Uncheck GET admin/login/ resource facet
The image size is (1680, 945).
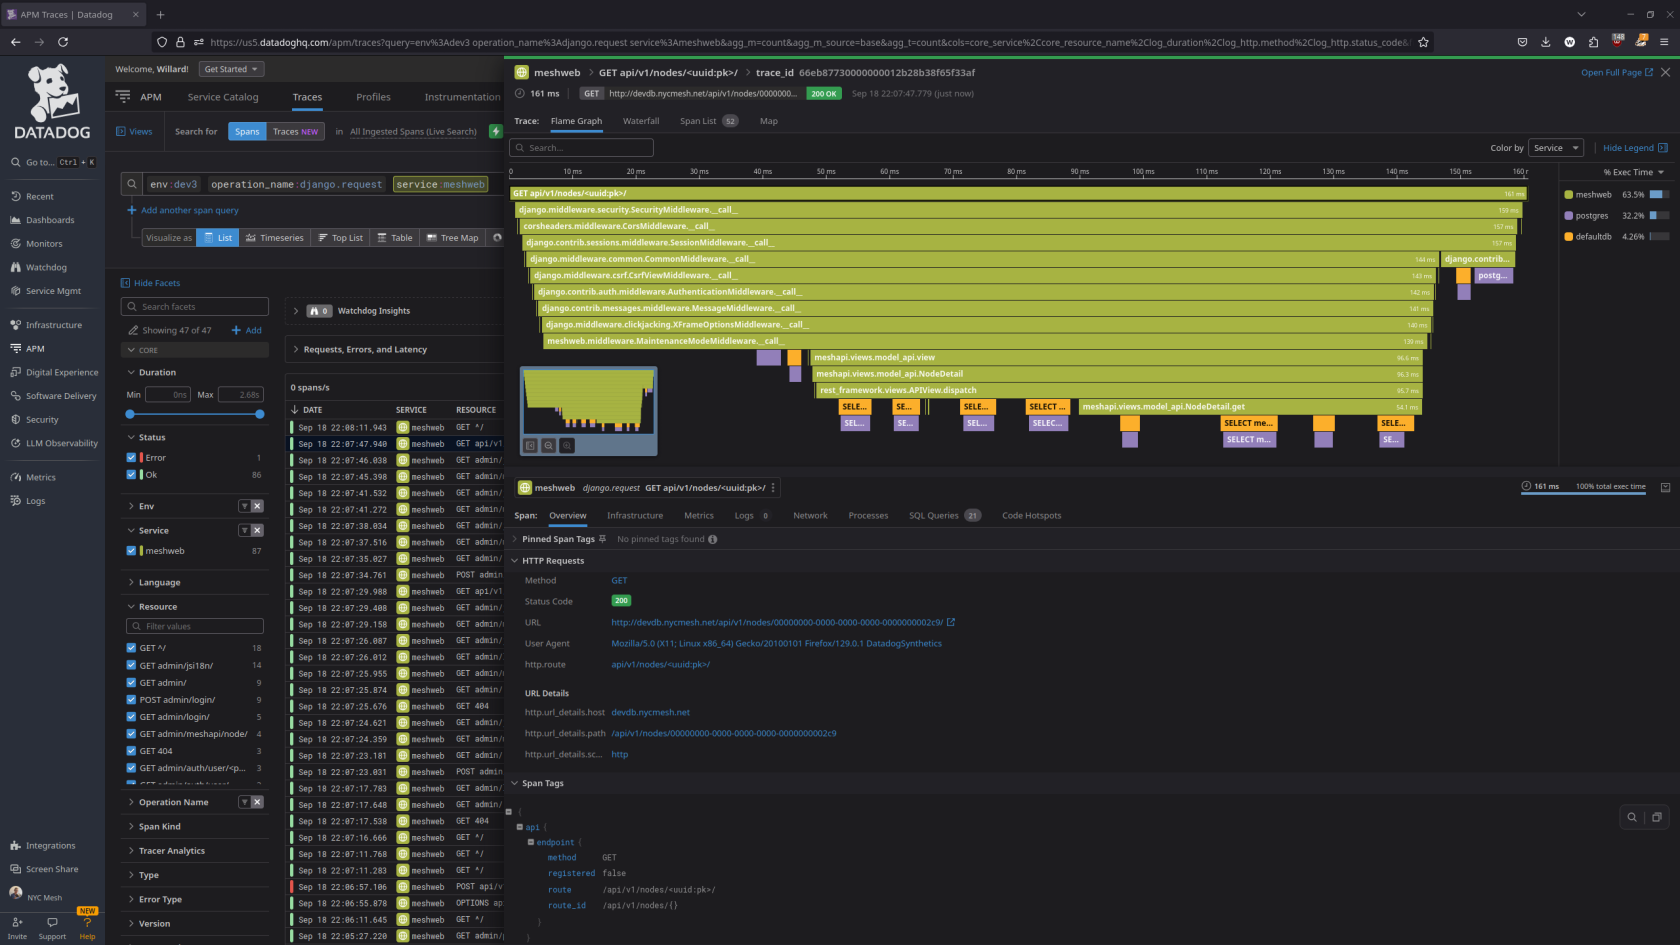pyautogui.click(x=131, y=716)
